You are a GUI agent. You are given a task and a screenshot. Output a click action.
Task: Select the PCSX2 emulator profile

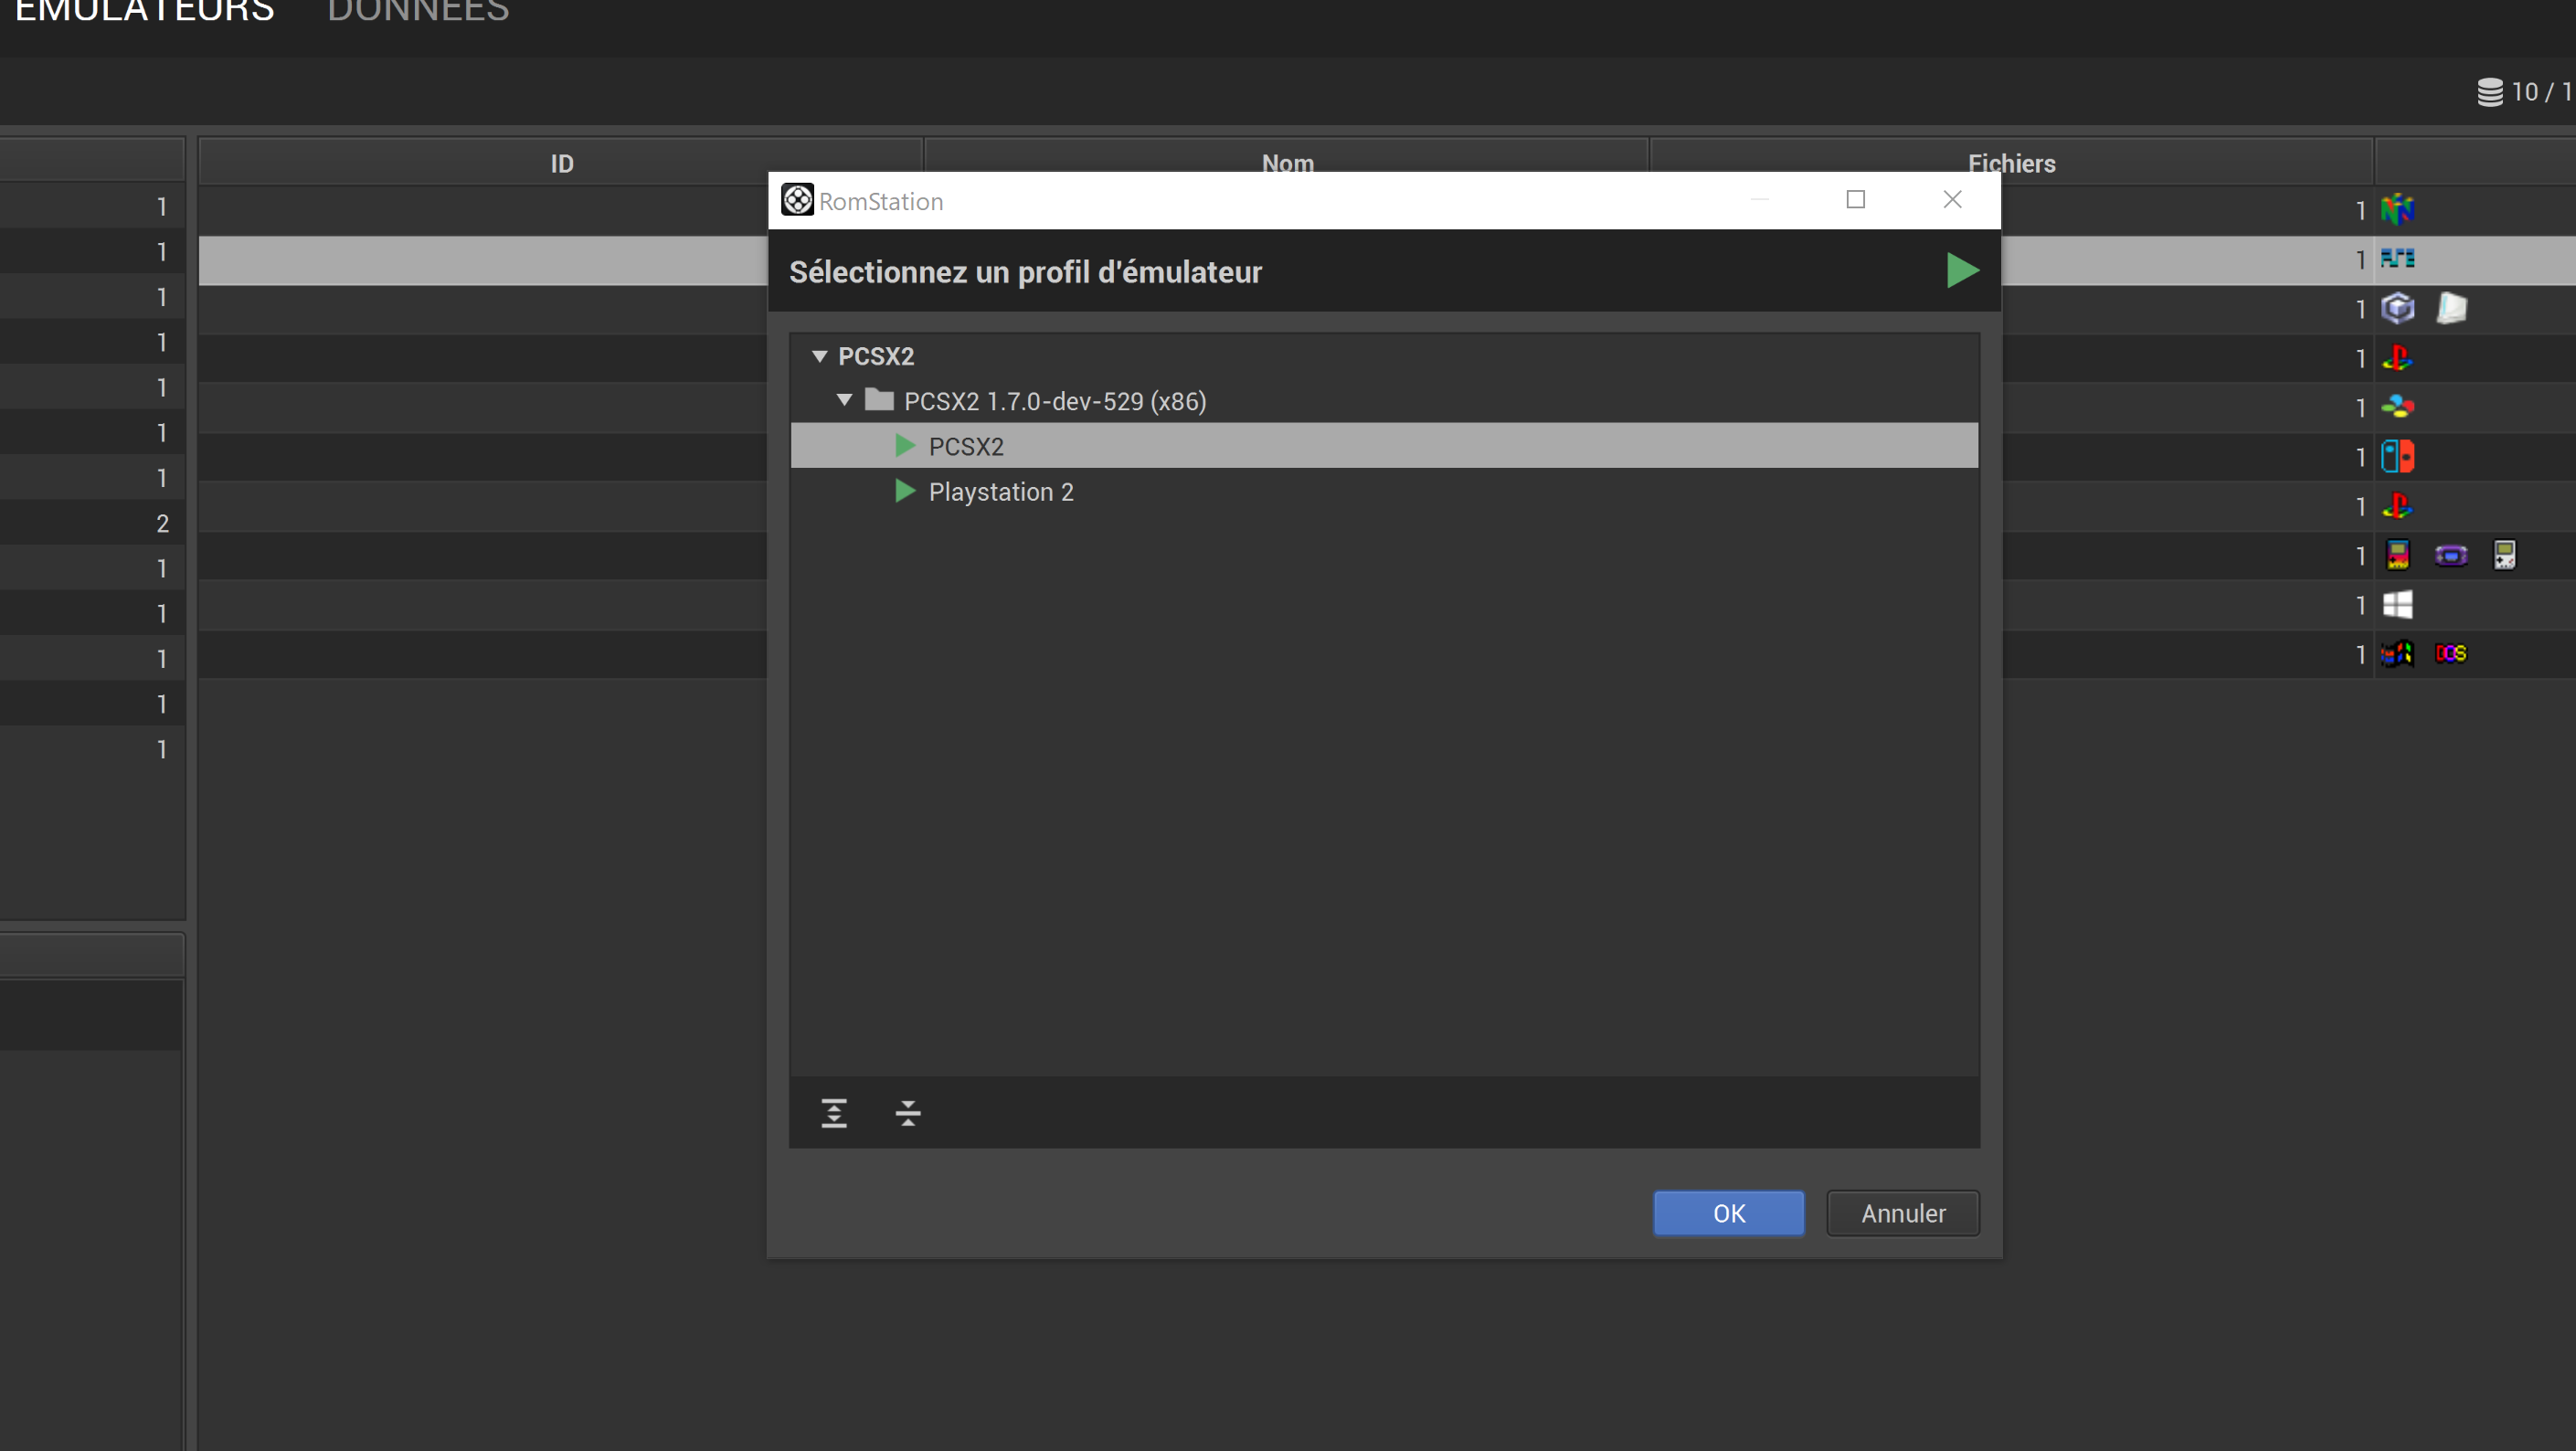(x=965, y=446)
